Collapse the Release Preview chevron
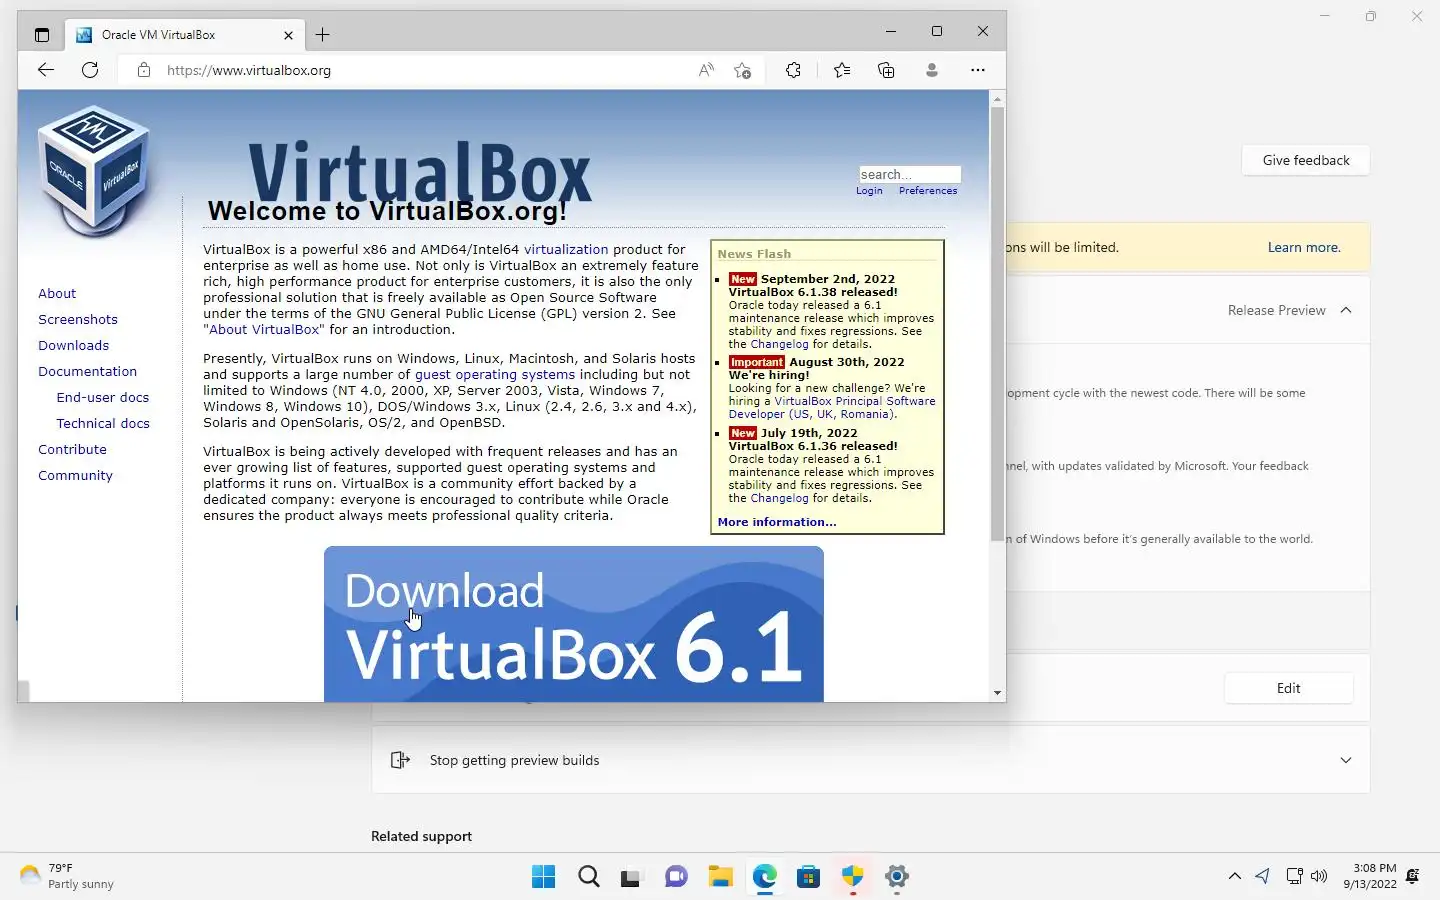Image resolution: width=1440 pixels, height=900 pixels. [1346, 310]
